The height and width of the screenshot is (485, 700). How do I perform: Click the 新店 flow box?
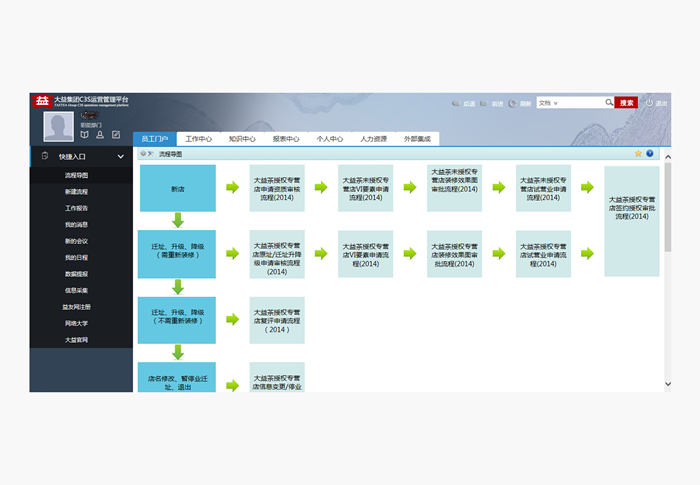click(178, 188)
